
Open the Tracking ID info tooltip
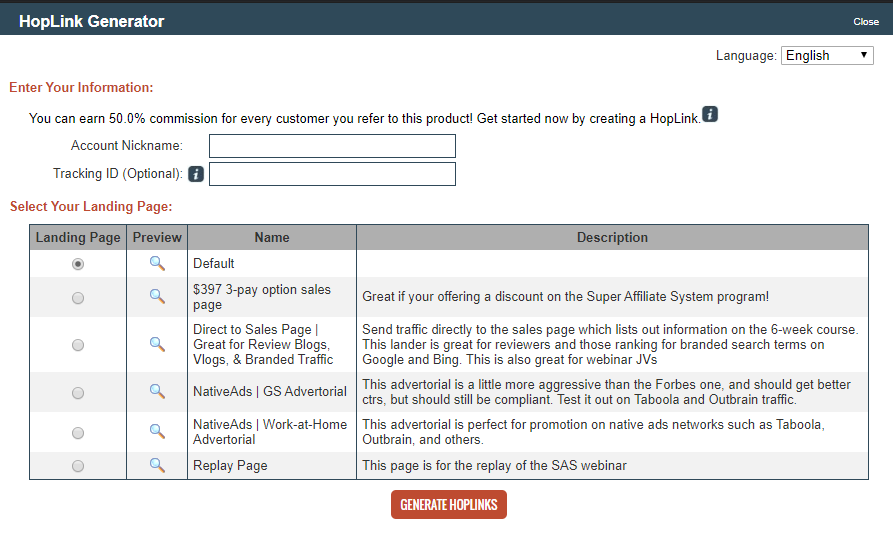pyautogui.click(x=196, y=174)
